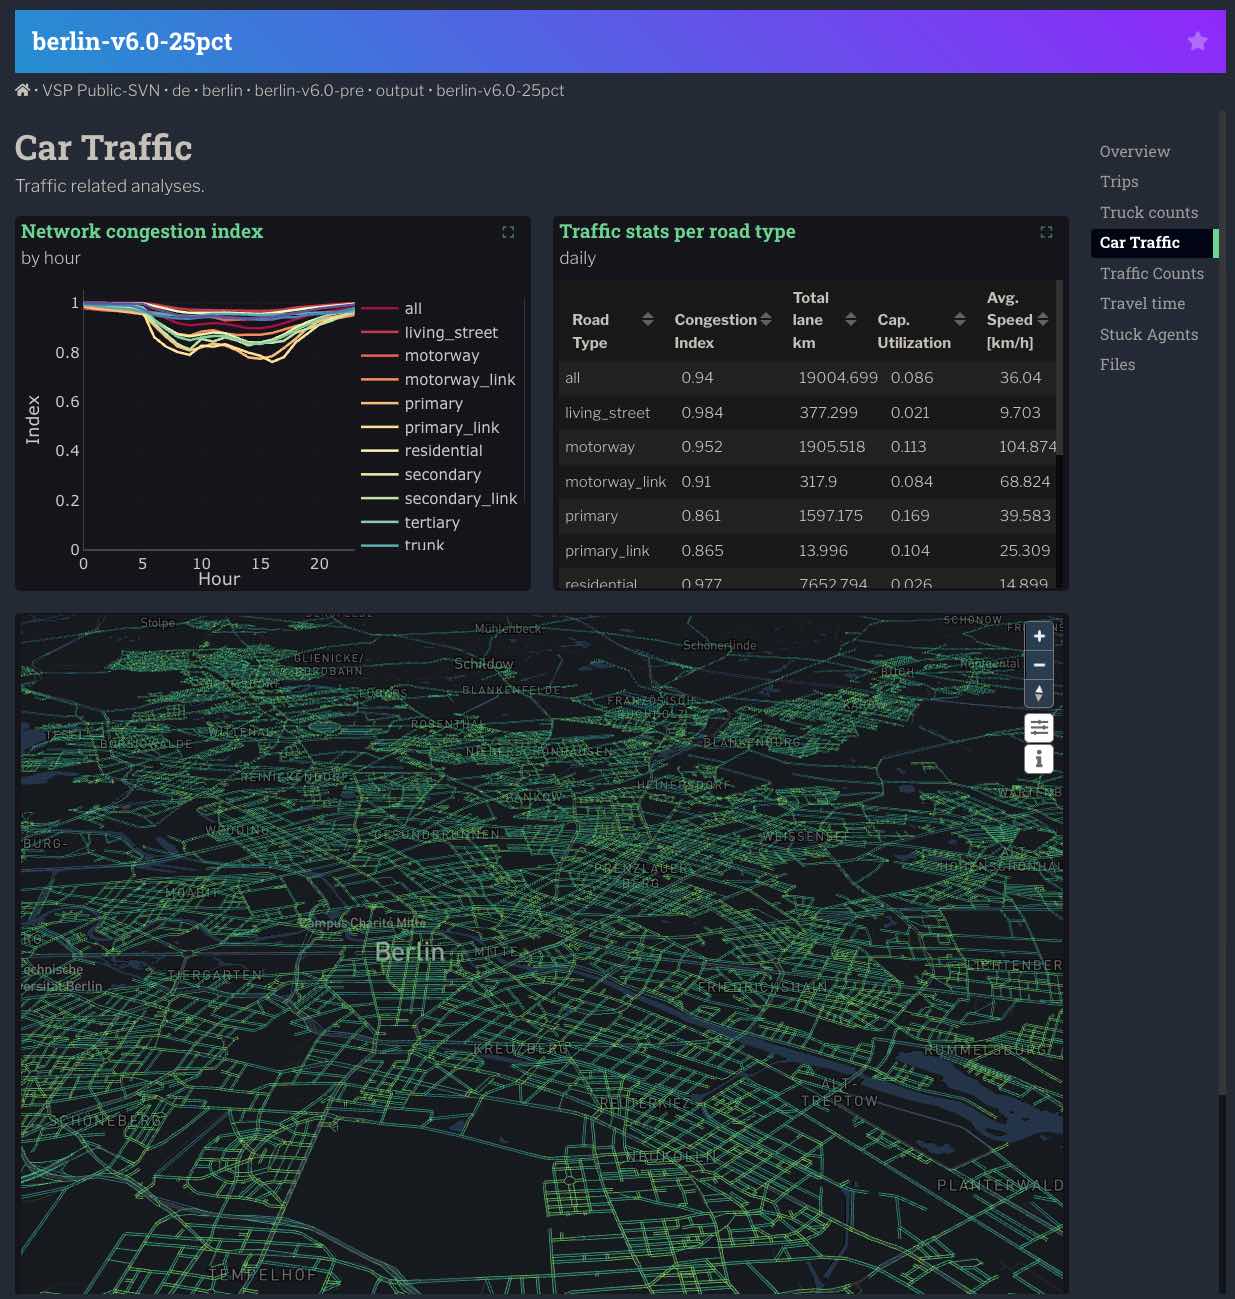This screenshot has height=1299, width=1235.
Task: Hide the tertiary line via legend
Action: click(431, 522)
